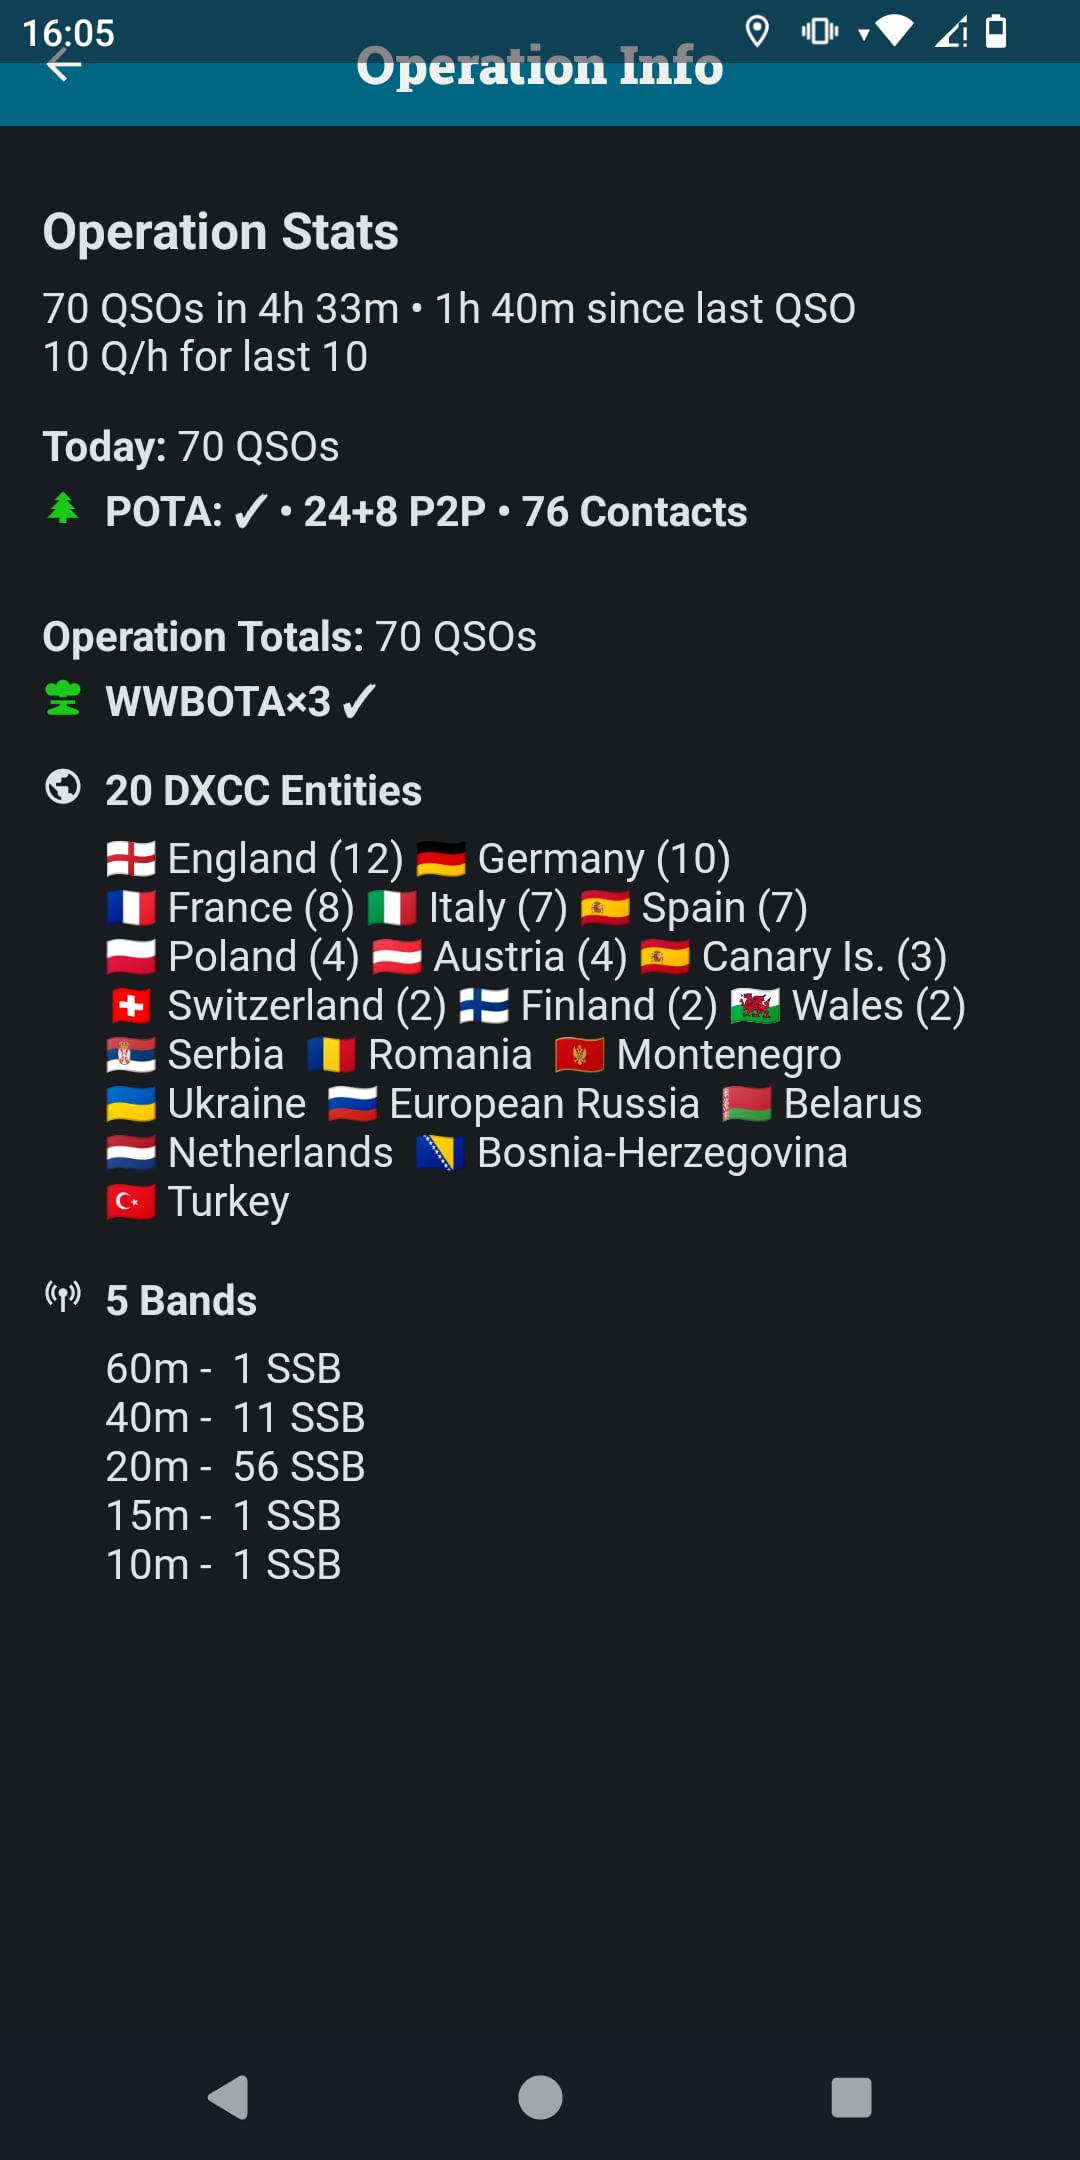
Task: Tap the Bands antenna icon
Action: click(63, 1297)
